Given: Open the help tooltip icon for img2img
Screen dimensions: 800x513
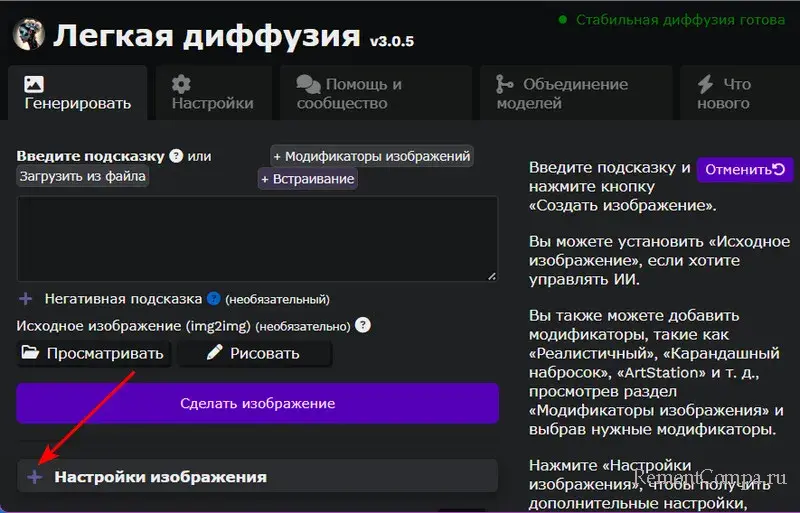Looking at the screenshot, I should [363, 325].
